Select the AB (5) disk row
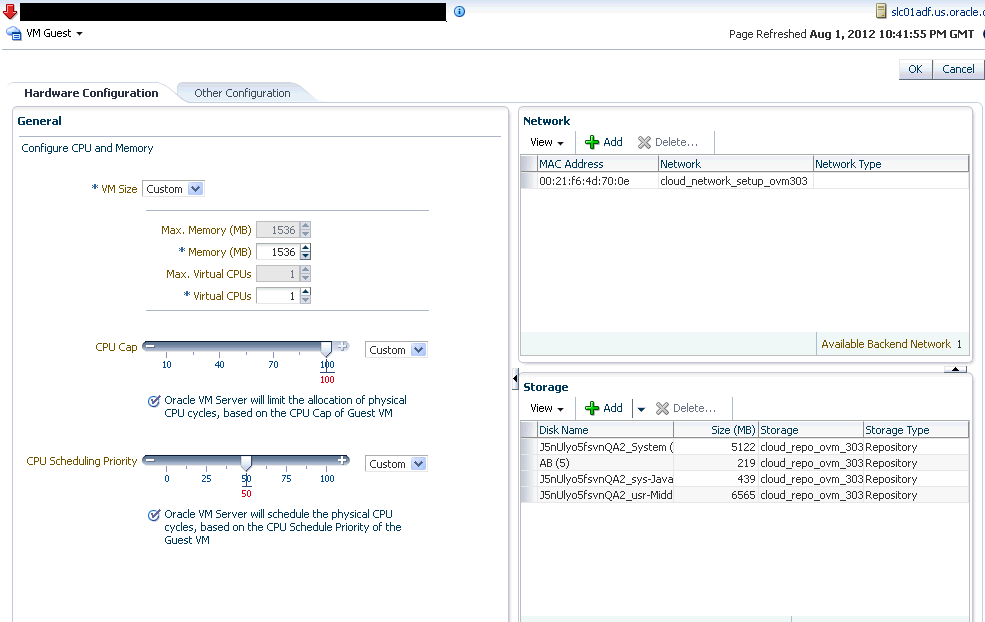Image resolution: width=985 pixels, height=622 pixels. 744,463
